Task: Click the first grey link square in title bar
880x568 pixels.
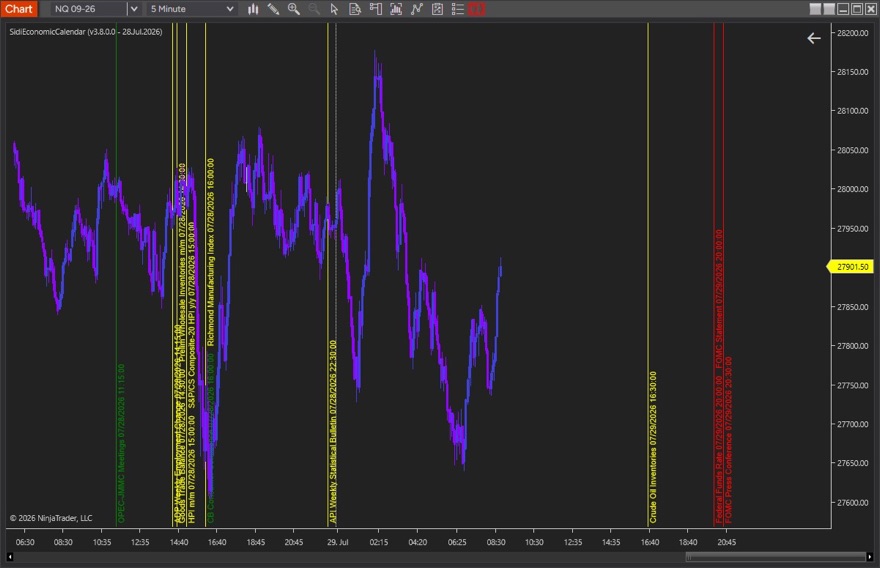Action: [815, 9]
